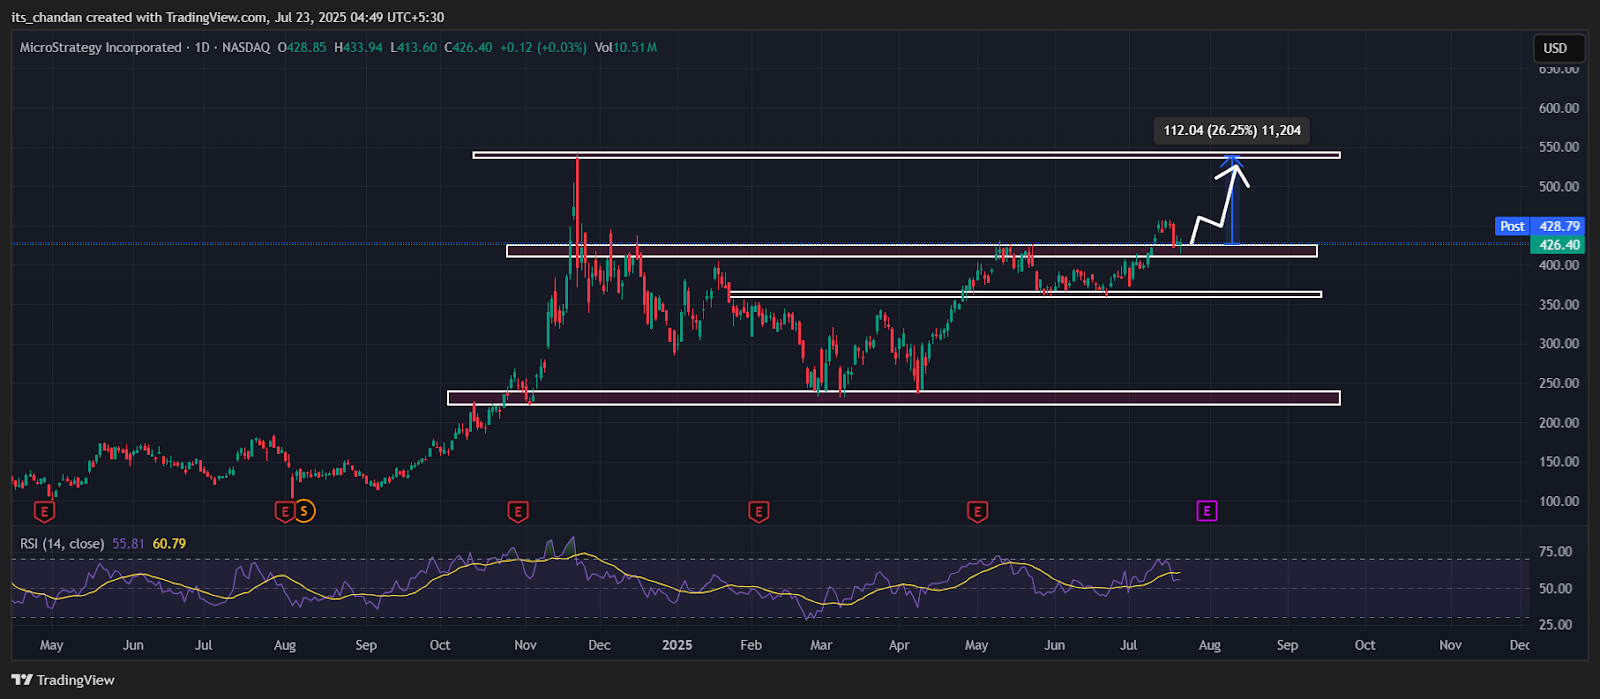
Task: Click the 100.00 price axis label
Action: (1559, 502)
